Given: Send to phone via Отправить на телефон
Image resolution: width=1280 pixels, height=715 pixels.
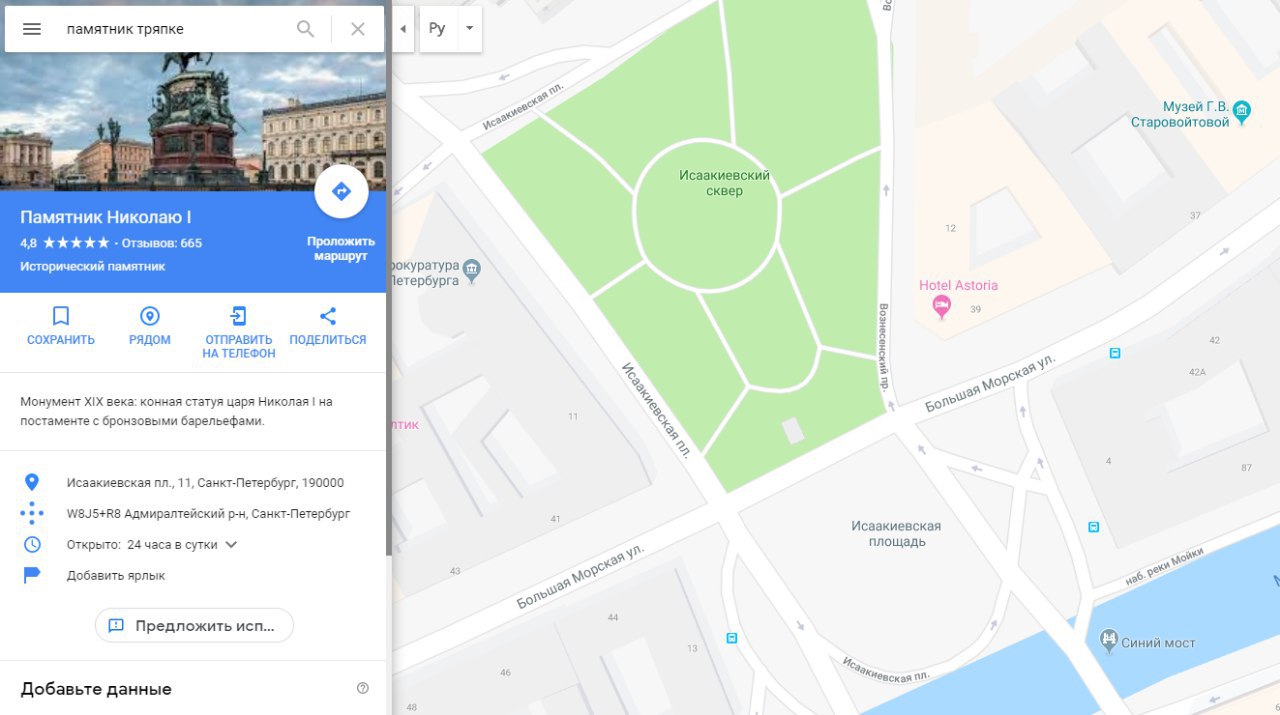Looking at the screenshot, I should (238, 332).
